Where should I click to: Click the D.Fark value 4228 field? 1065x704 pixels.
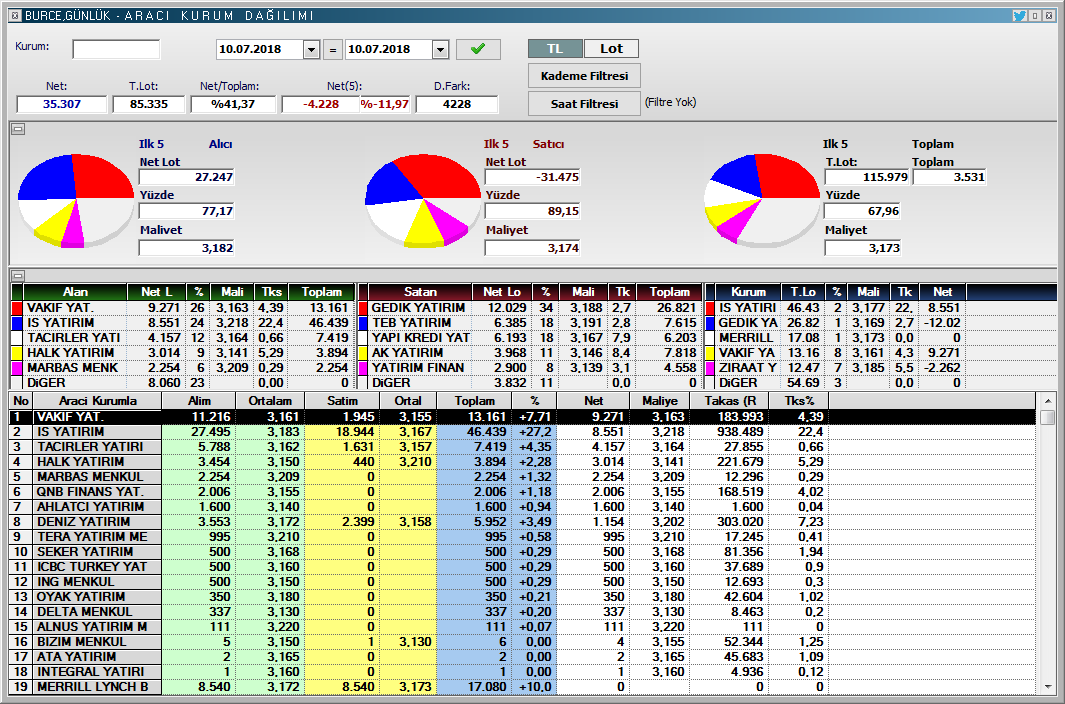point(456,104)
